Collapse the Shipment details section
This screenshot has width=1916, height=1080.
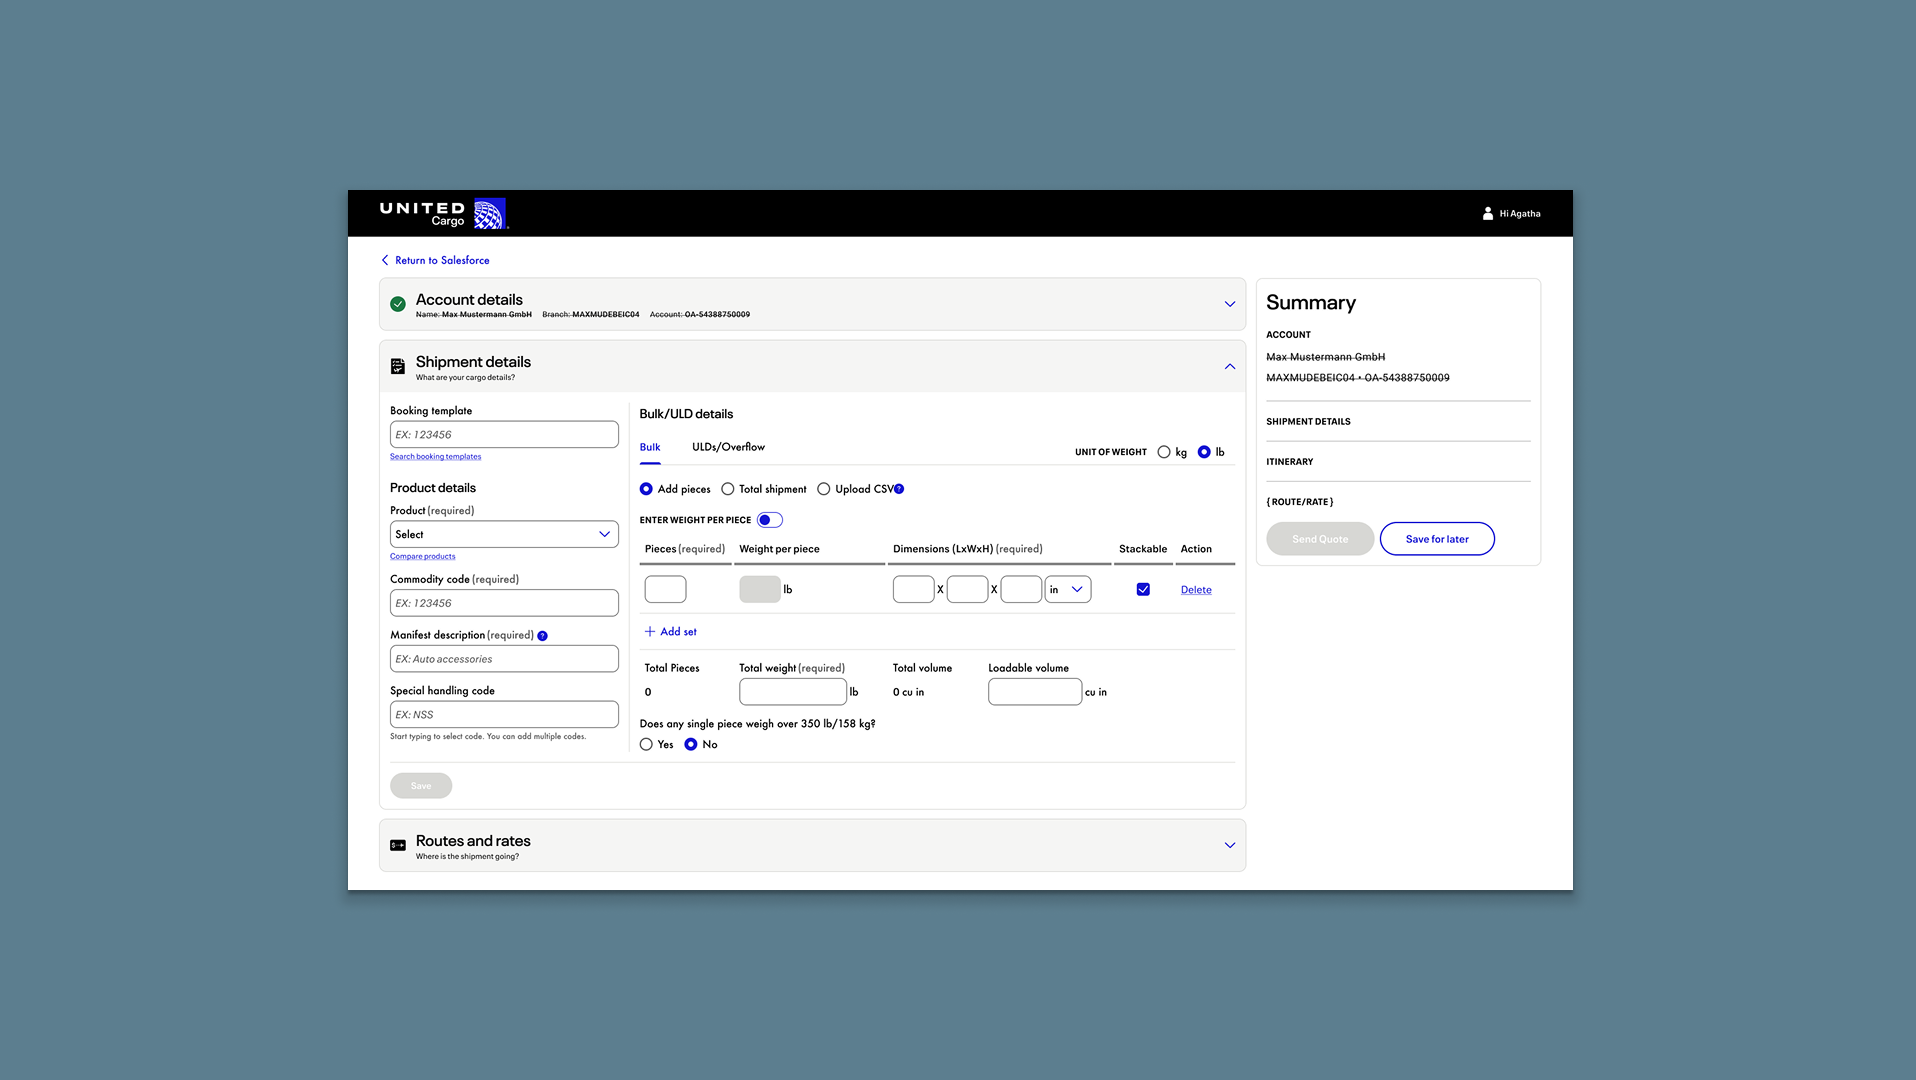pyautogui.click(x=1230, y=366)
